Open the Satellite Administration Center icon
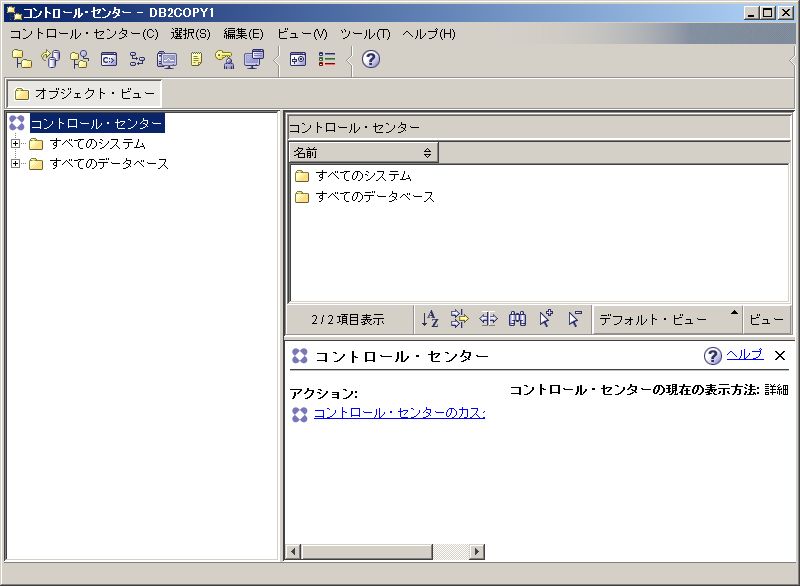800x586 pixels. coord(80,59)
